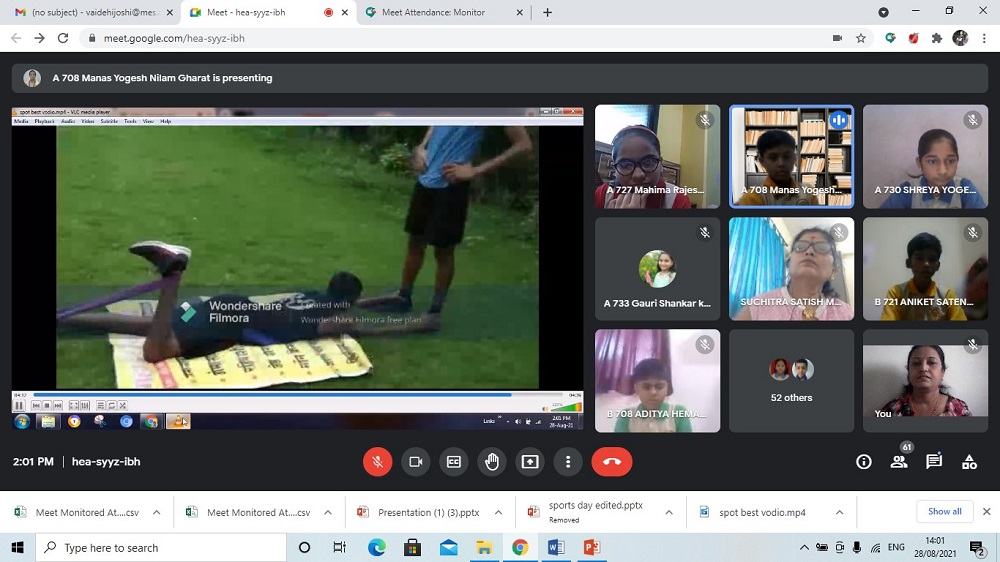Expand options for Presentation (1) (3).pptx download
The image size is (1000, 562).
(500, 512)
